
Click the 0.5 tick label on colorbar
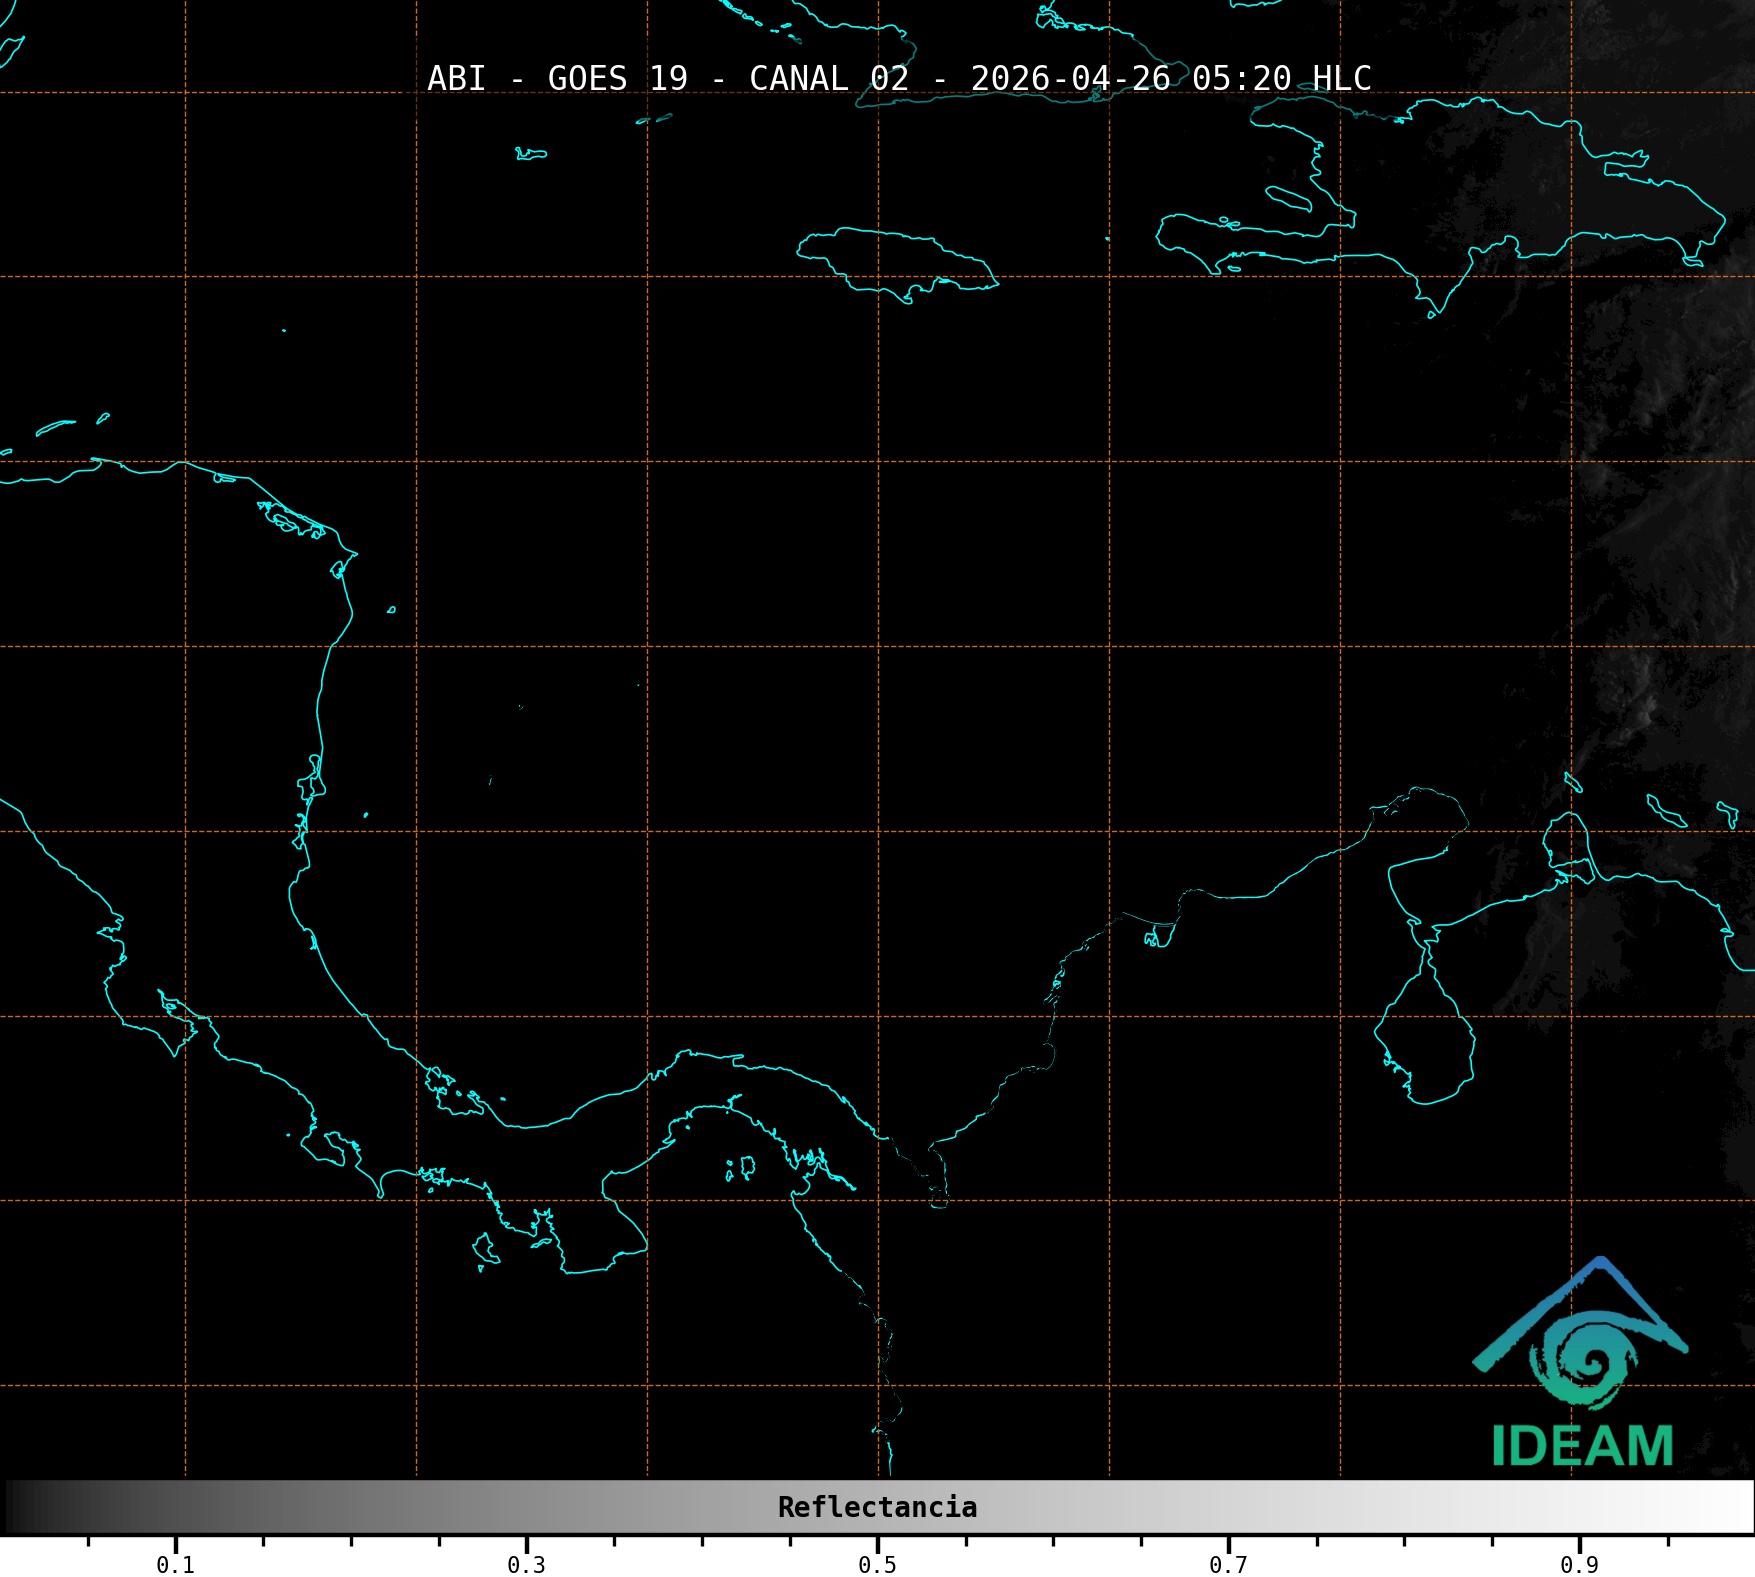click(x=877, y=1565)
